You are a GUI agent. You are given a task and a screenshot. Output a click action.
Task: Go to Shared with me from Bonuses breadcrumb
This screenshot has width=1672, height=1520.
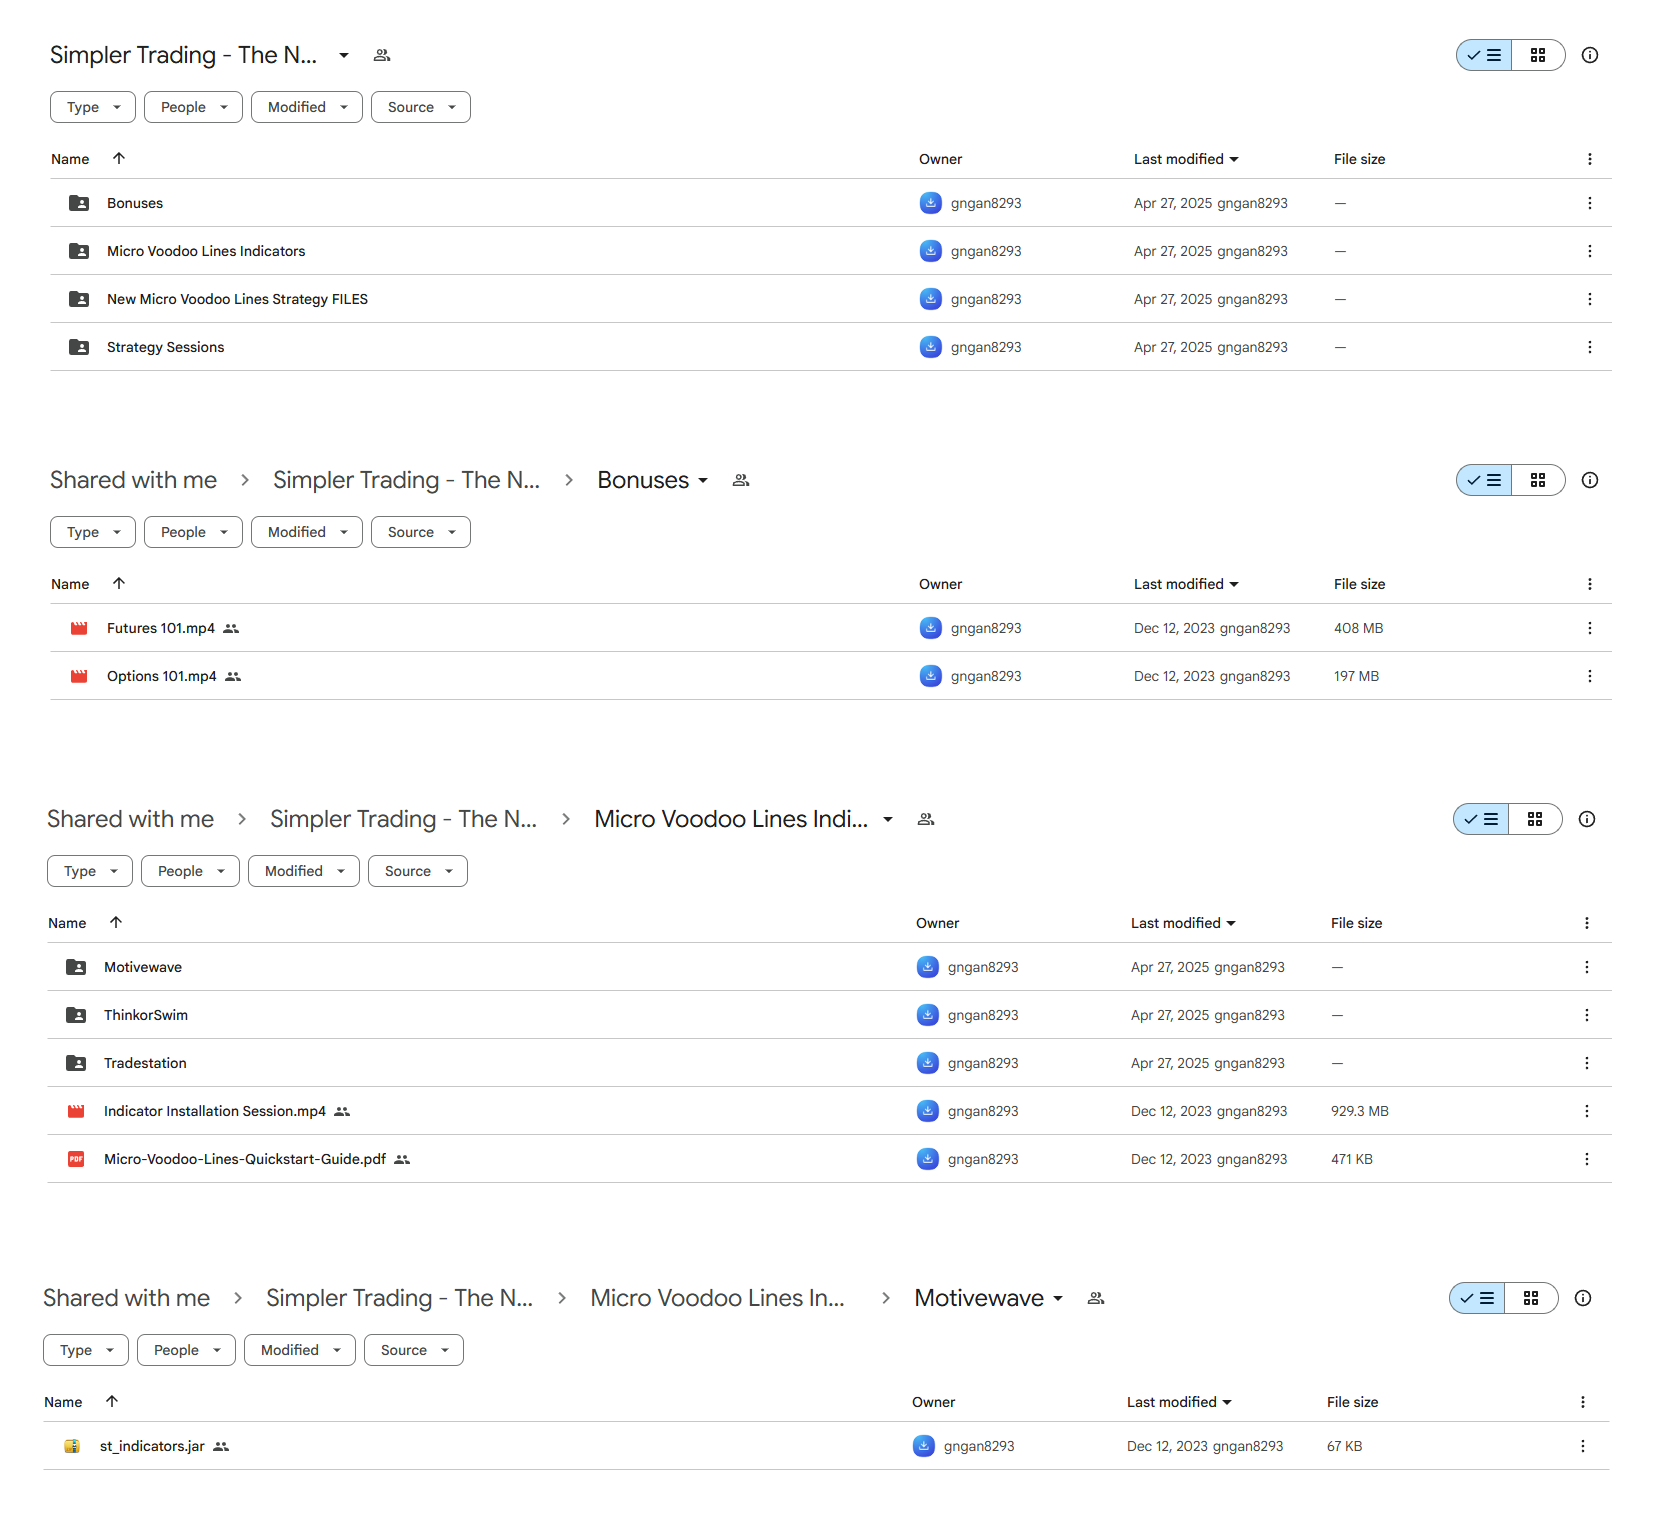click(x=133, y=480)
